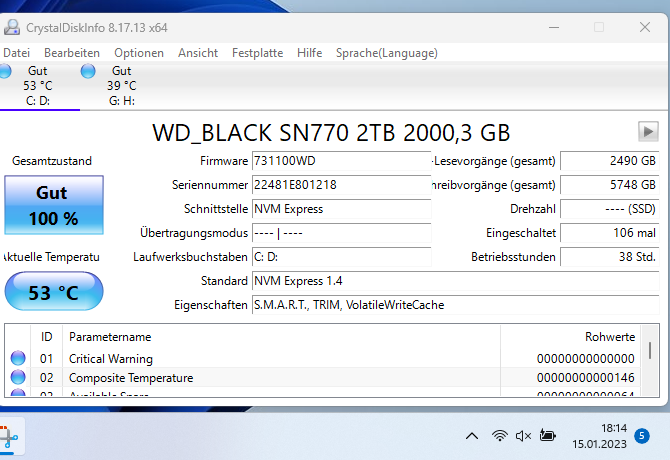The height and width of the screenshot is (460, 670).
Task: Open the Hilfe menu
Action: [309, 53]
